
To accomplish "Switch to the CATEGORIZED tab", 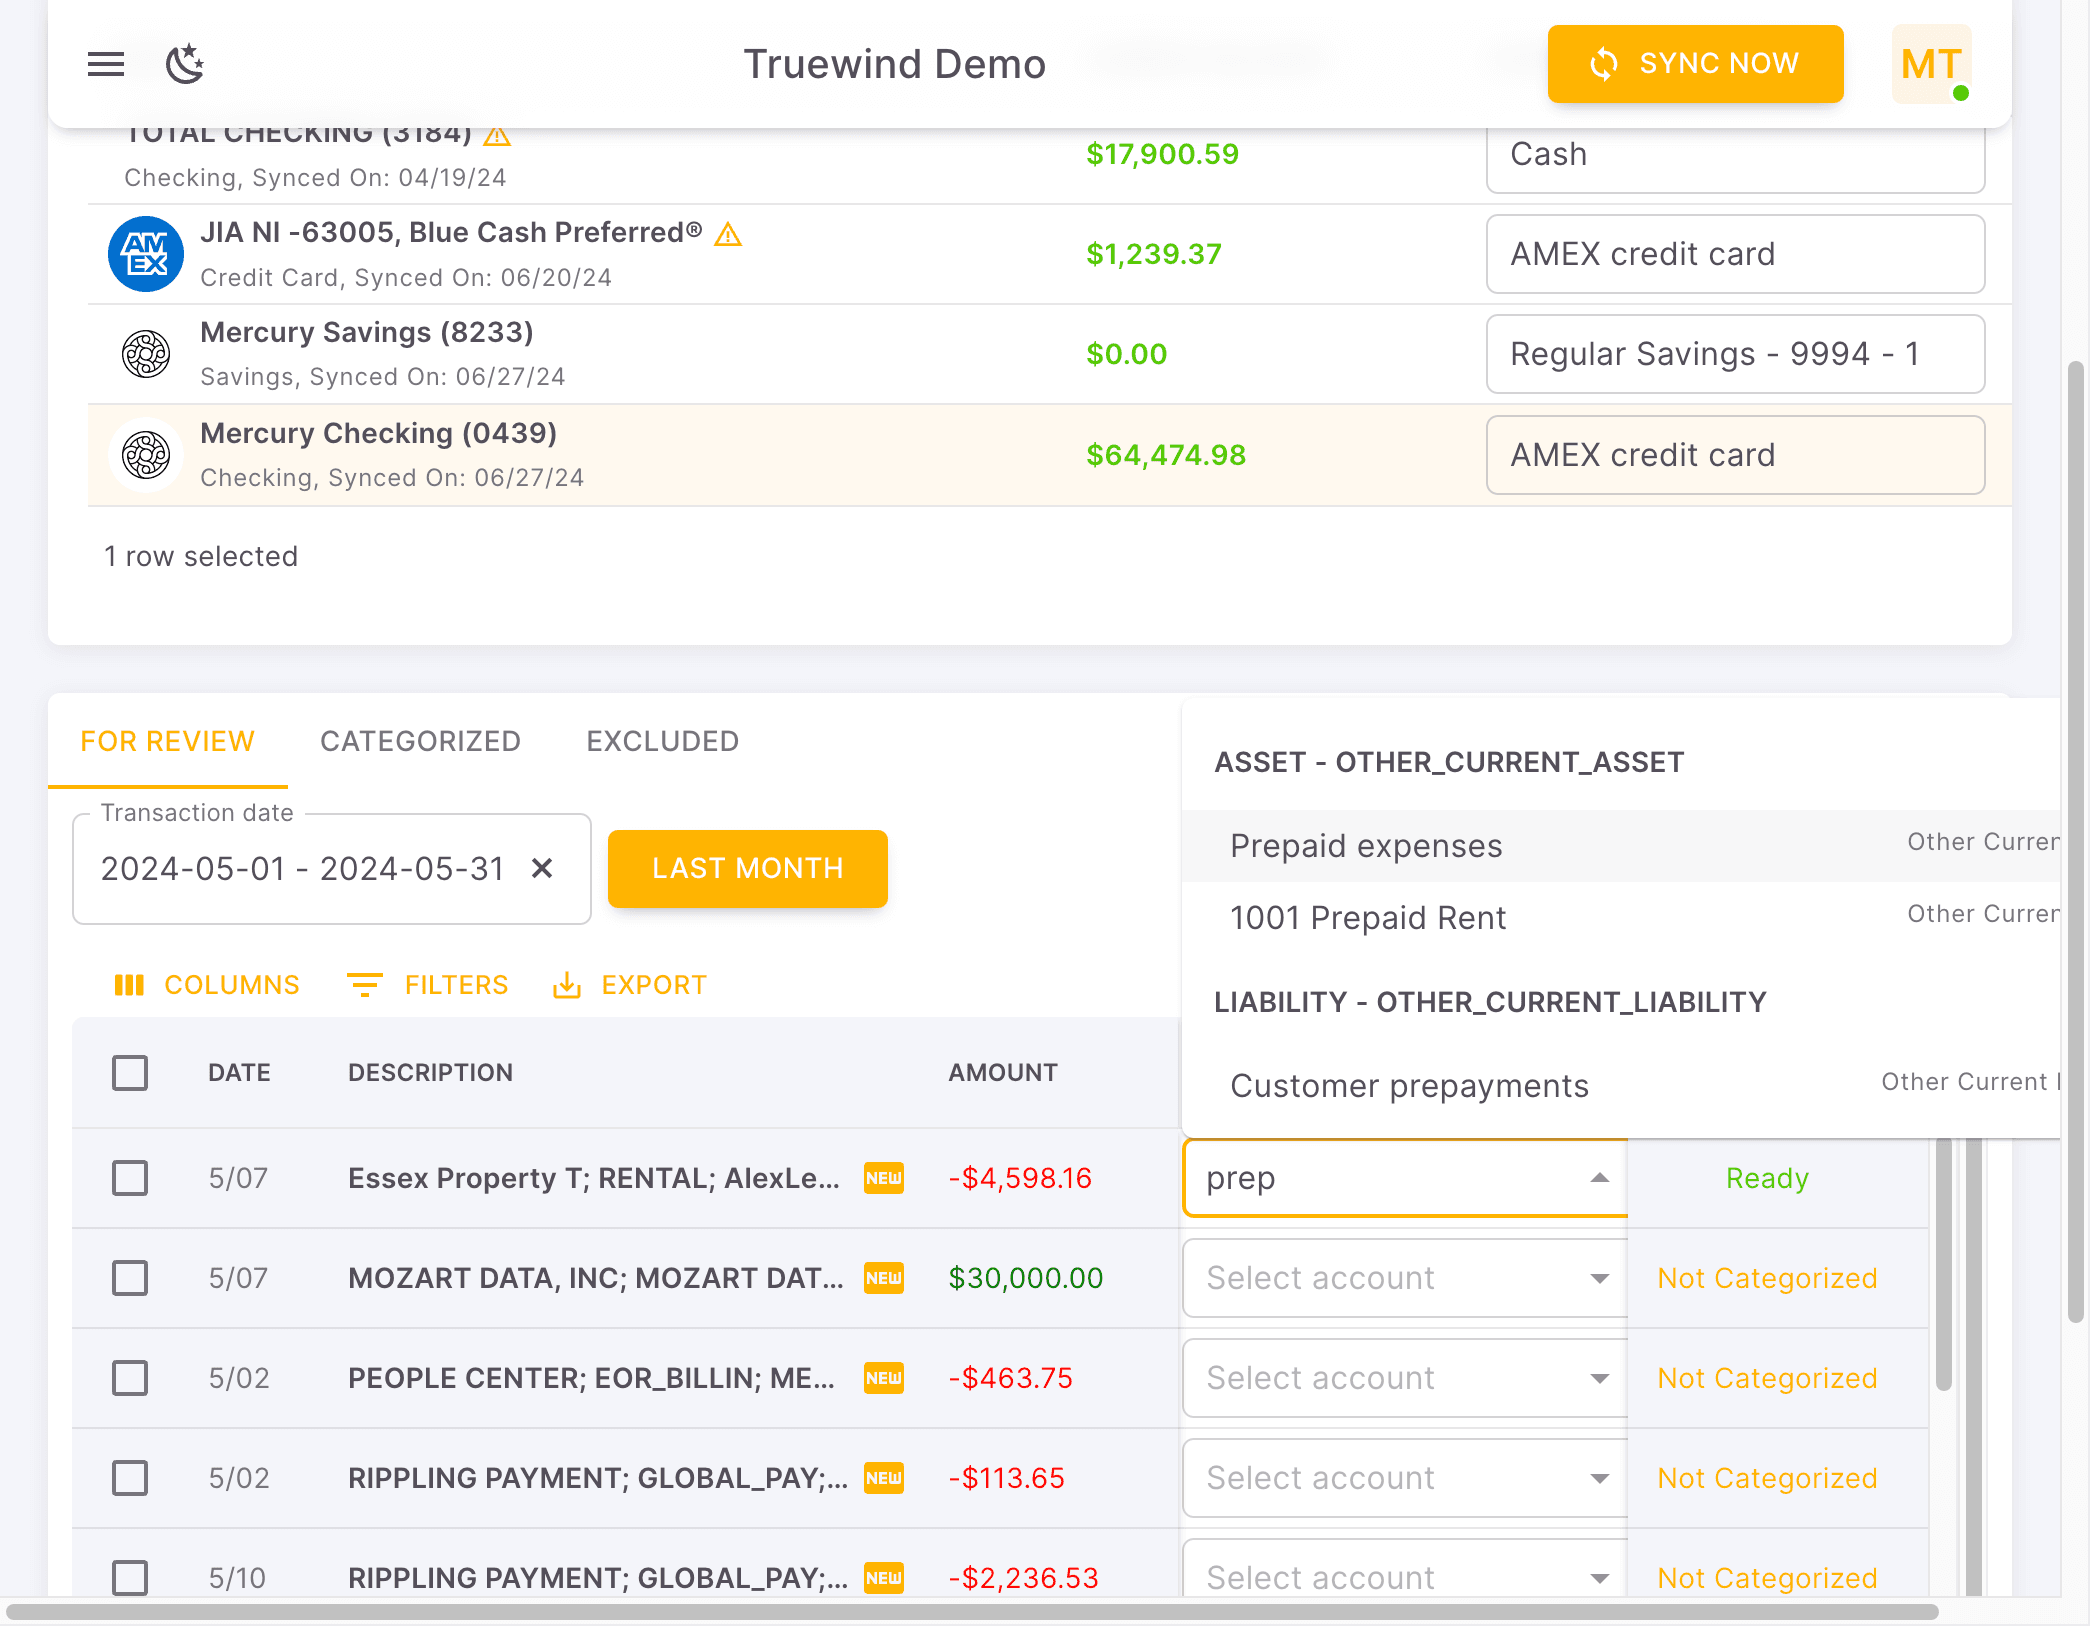I will click(420, 741).
